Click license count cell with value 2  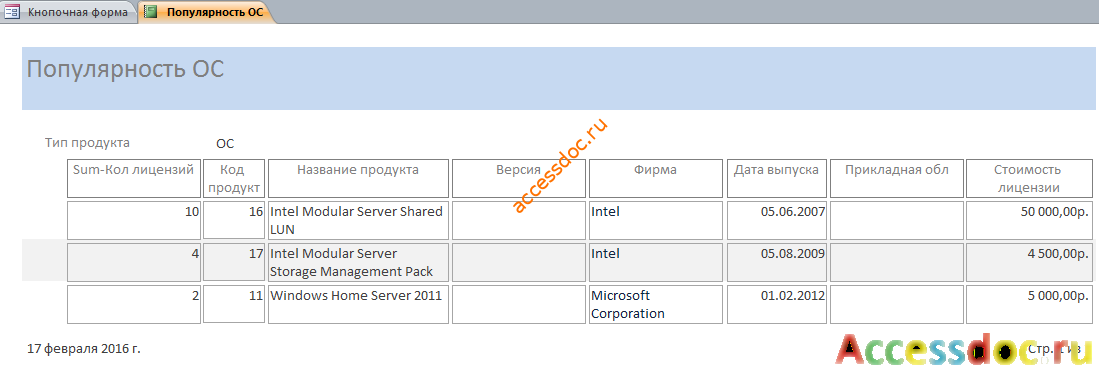134,304
